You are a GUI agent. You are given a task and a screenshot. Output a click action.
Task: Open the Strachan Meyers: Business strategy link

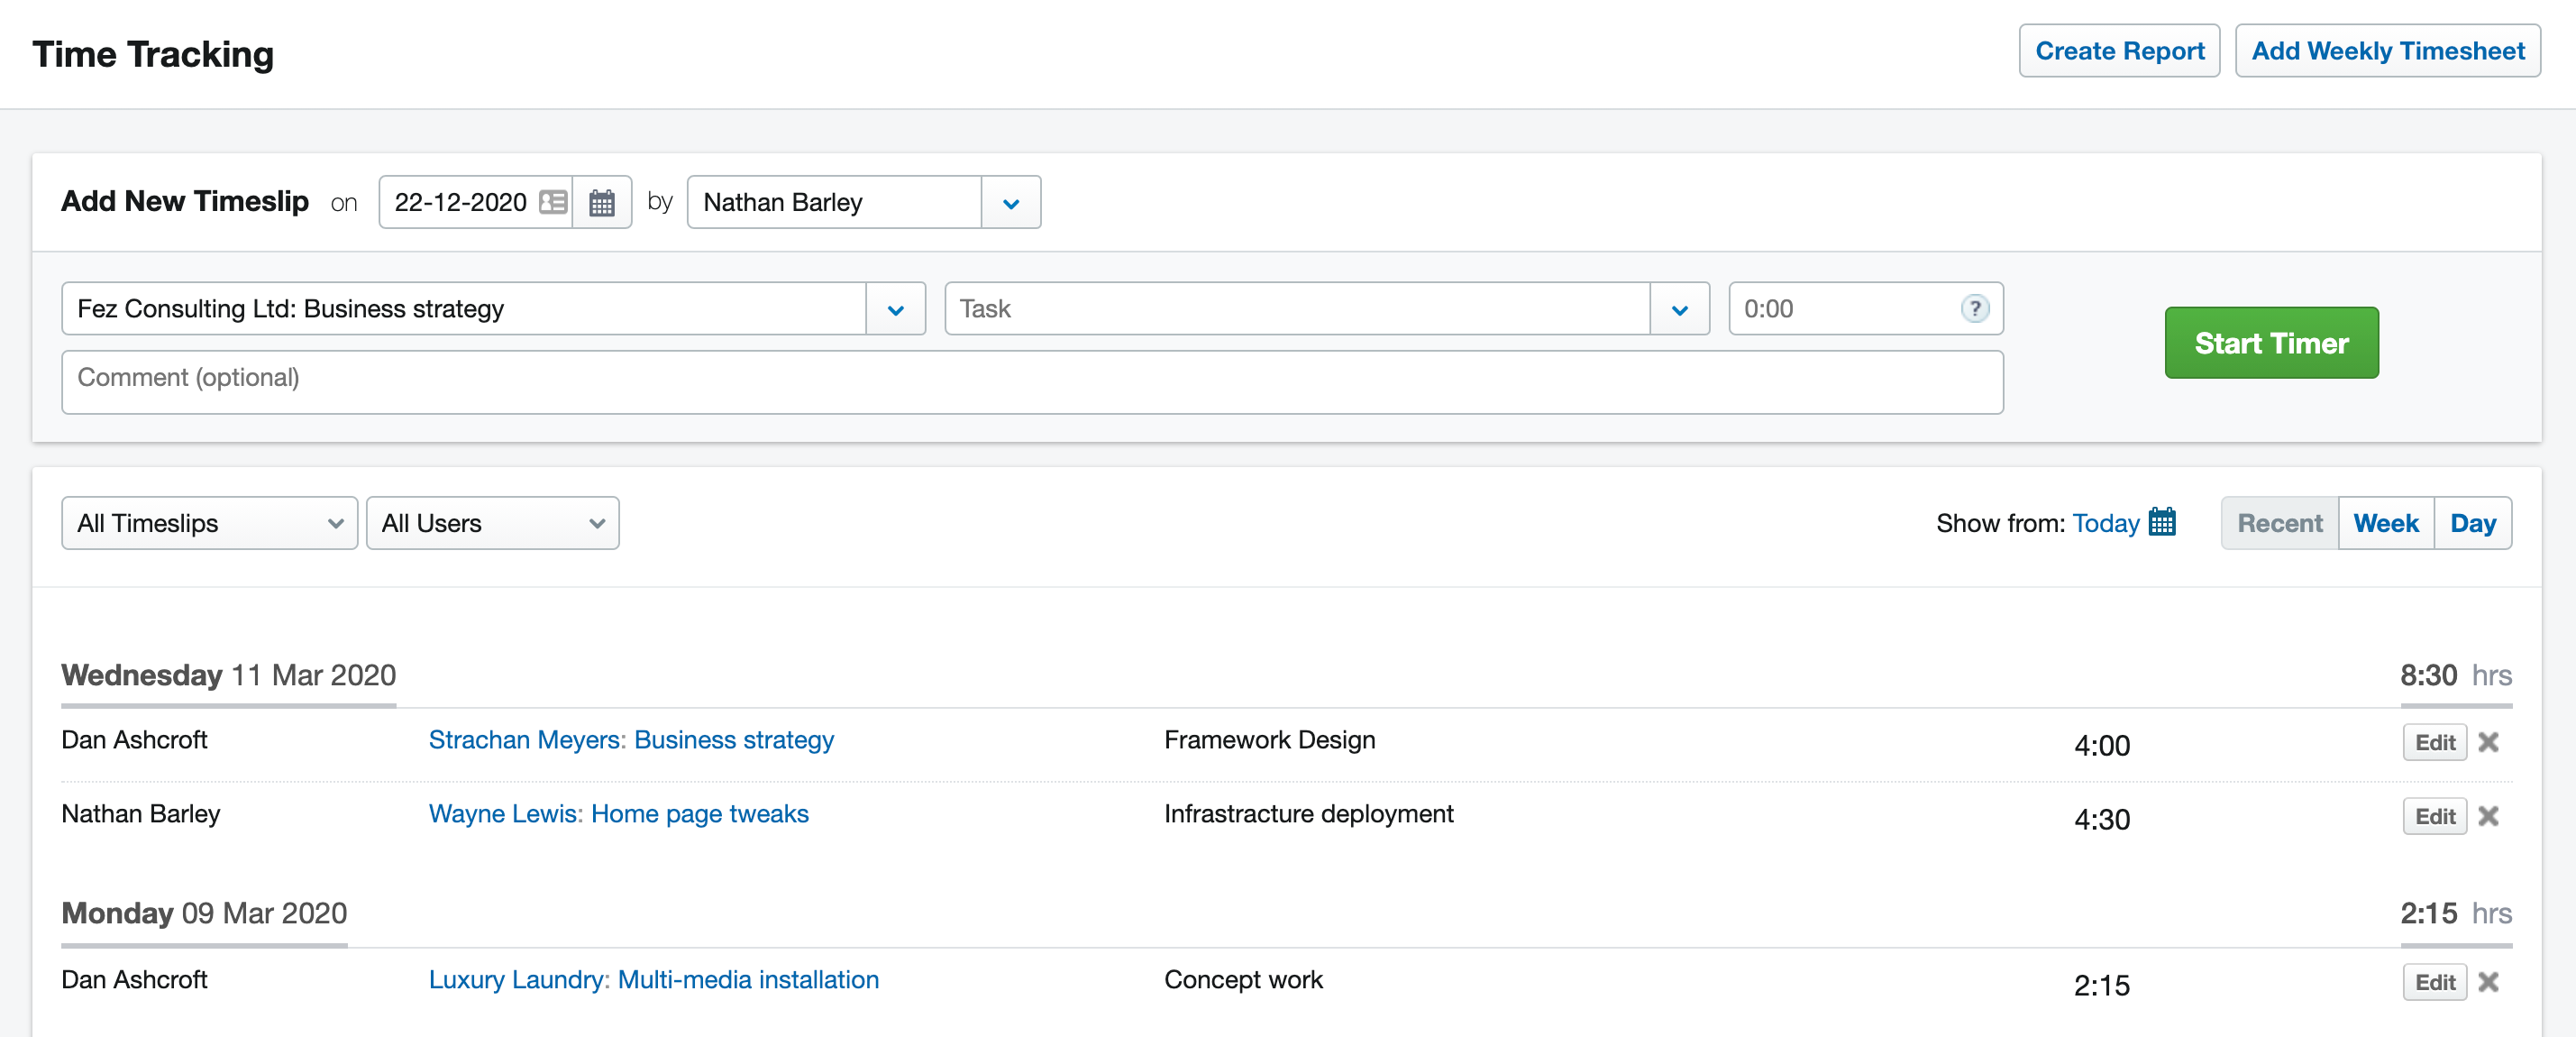pos(631,740)
